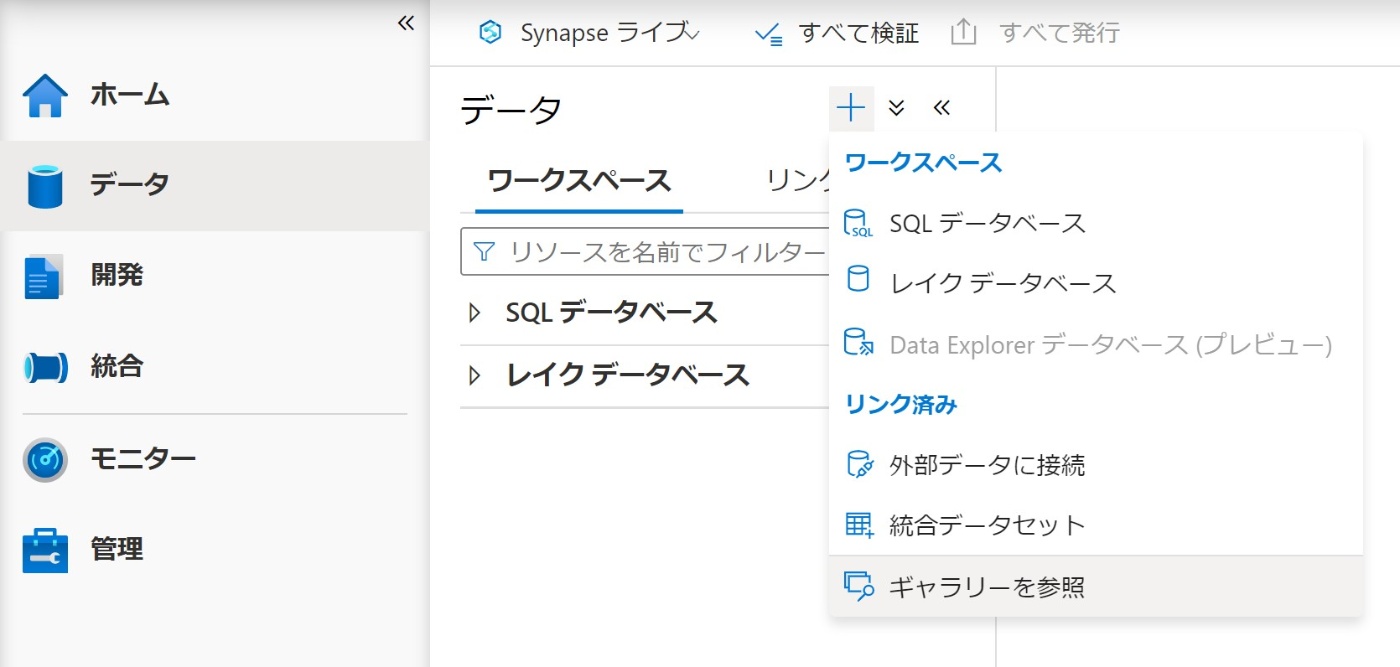Click the Develop document icon
Viewport: 1400px width, 667px height.
(x=43, y=276)
